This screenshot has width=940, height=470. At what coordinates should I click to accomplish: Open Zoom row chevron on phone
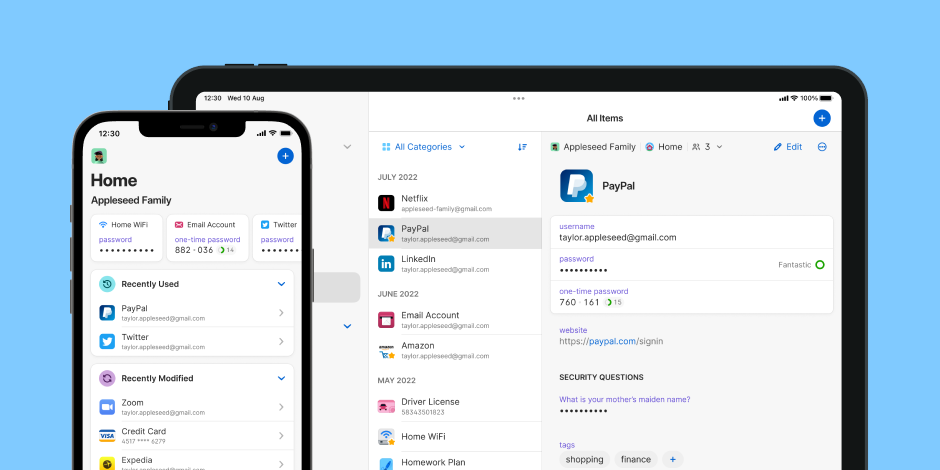point(281,407)
